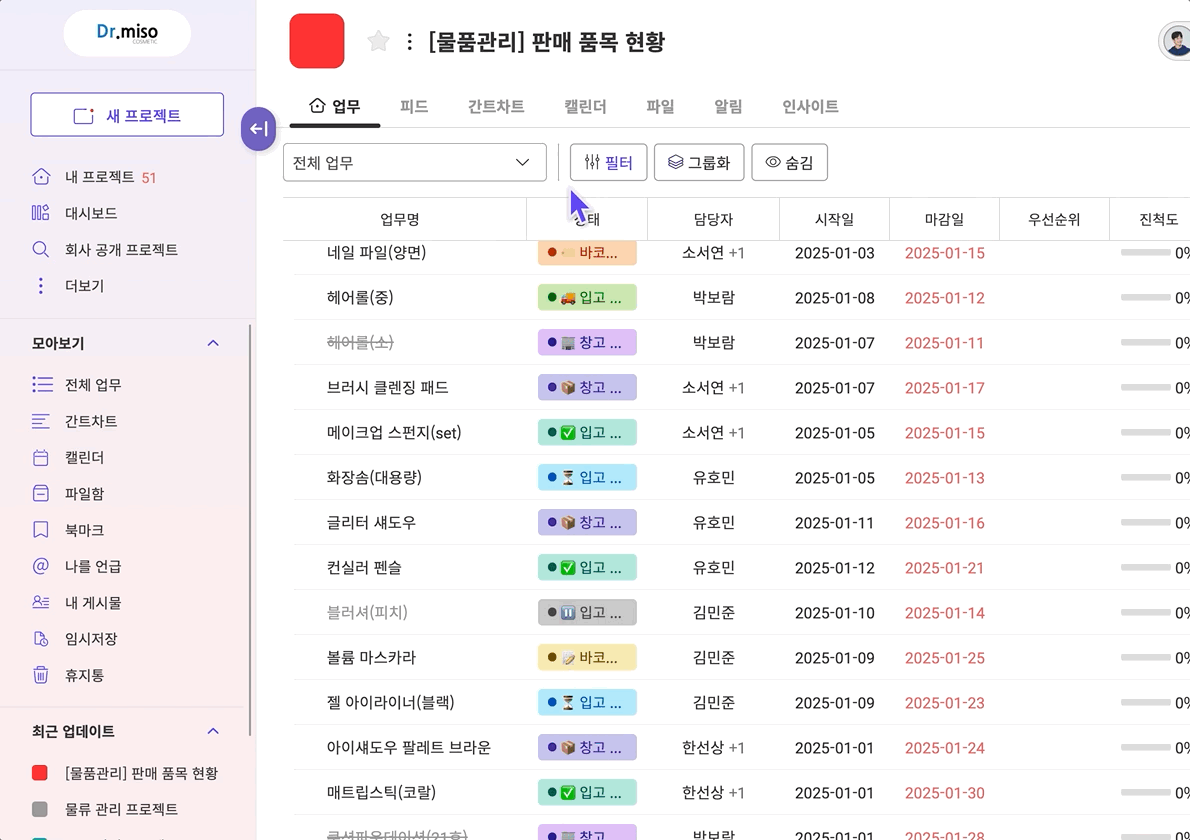Open the 파일함 file box
1190x840 pixels.
[x=84, y=493]
